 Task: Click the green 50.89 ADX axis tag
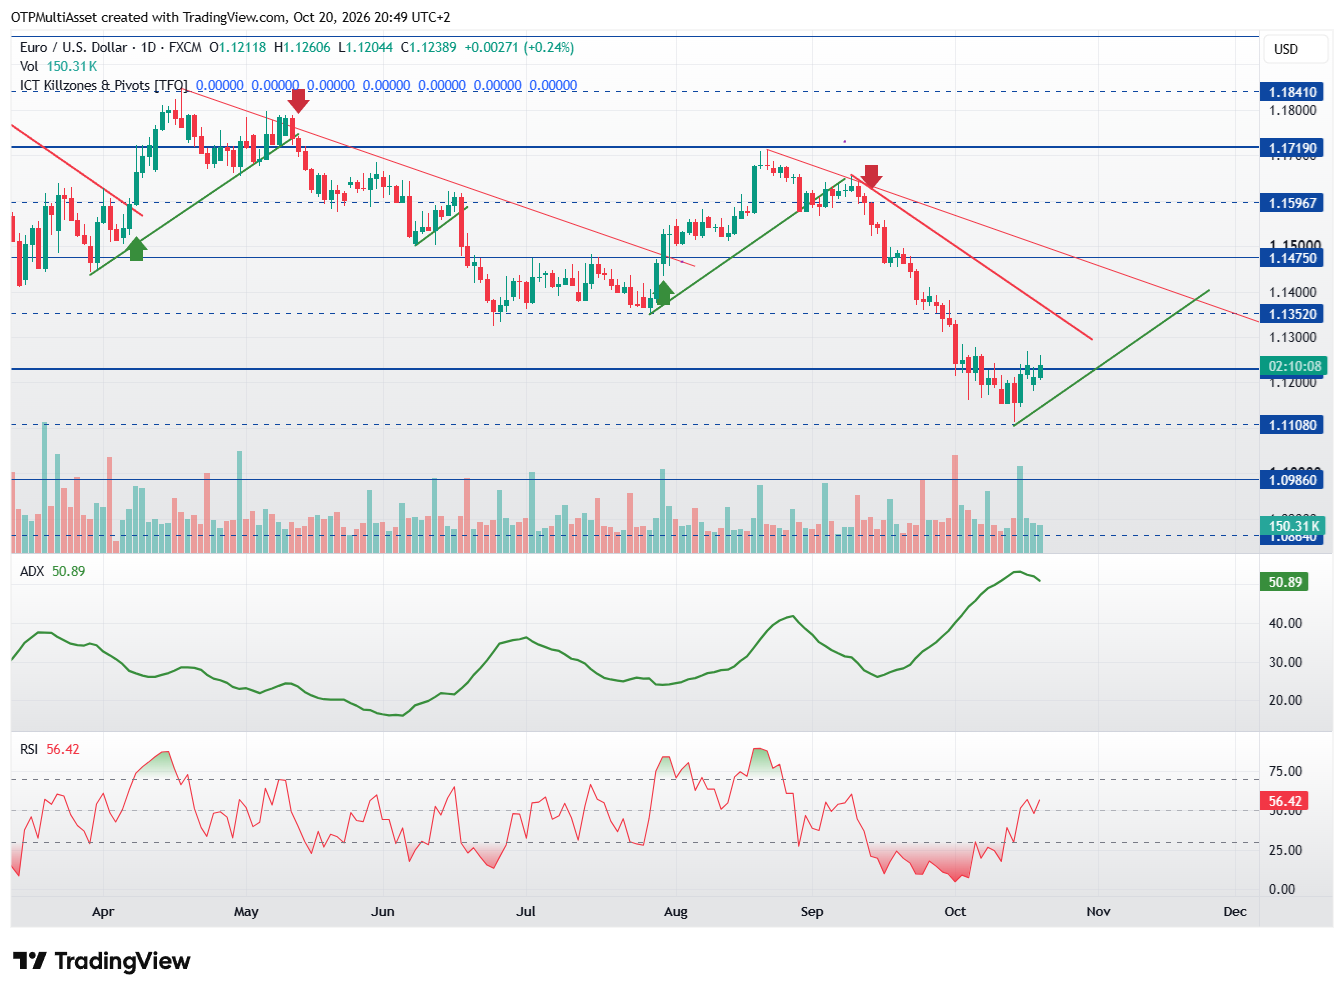(1285, 582)
